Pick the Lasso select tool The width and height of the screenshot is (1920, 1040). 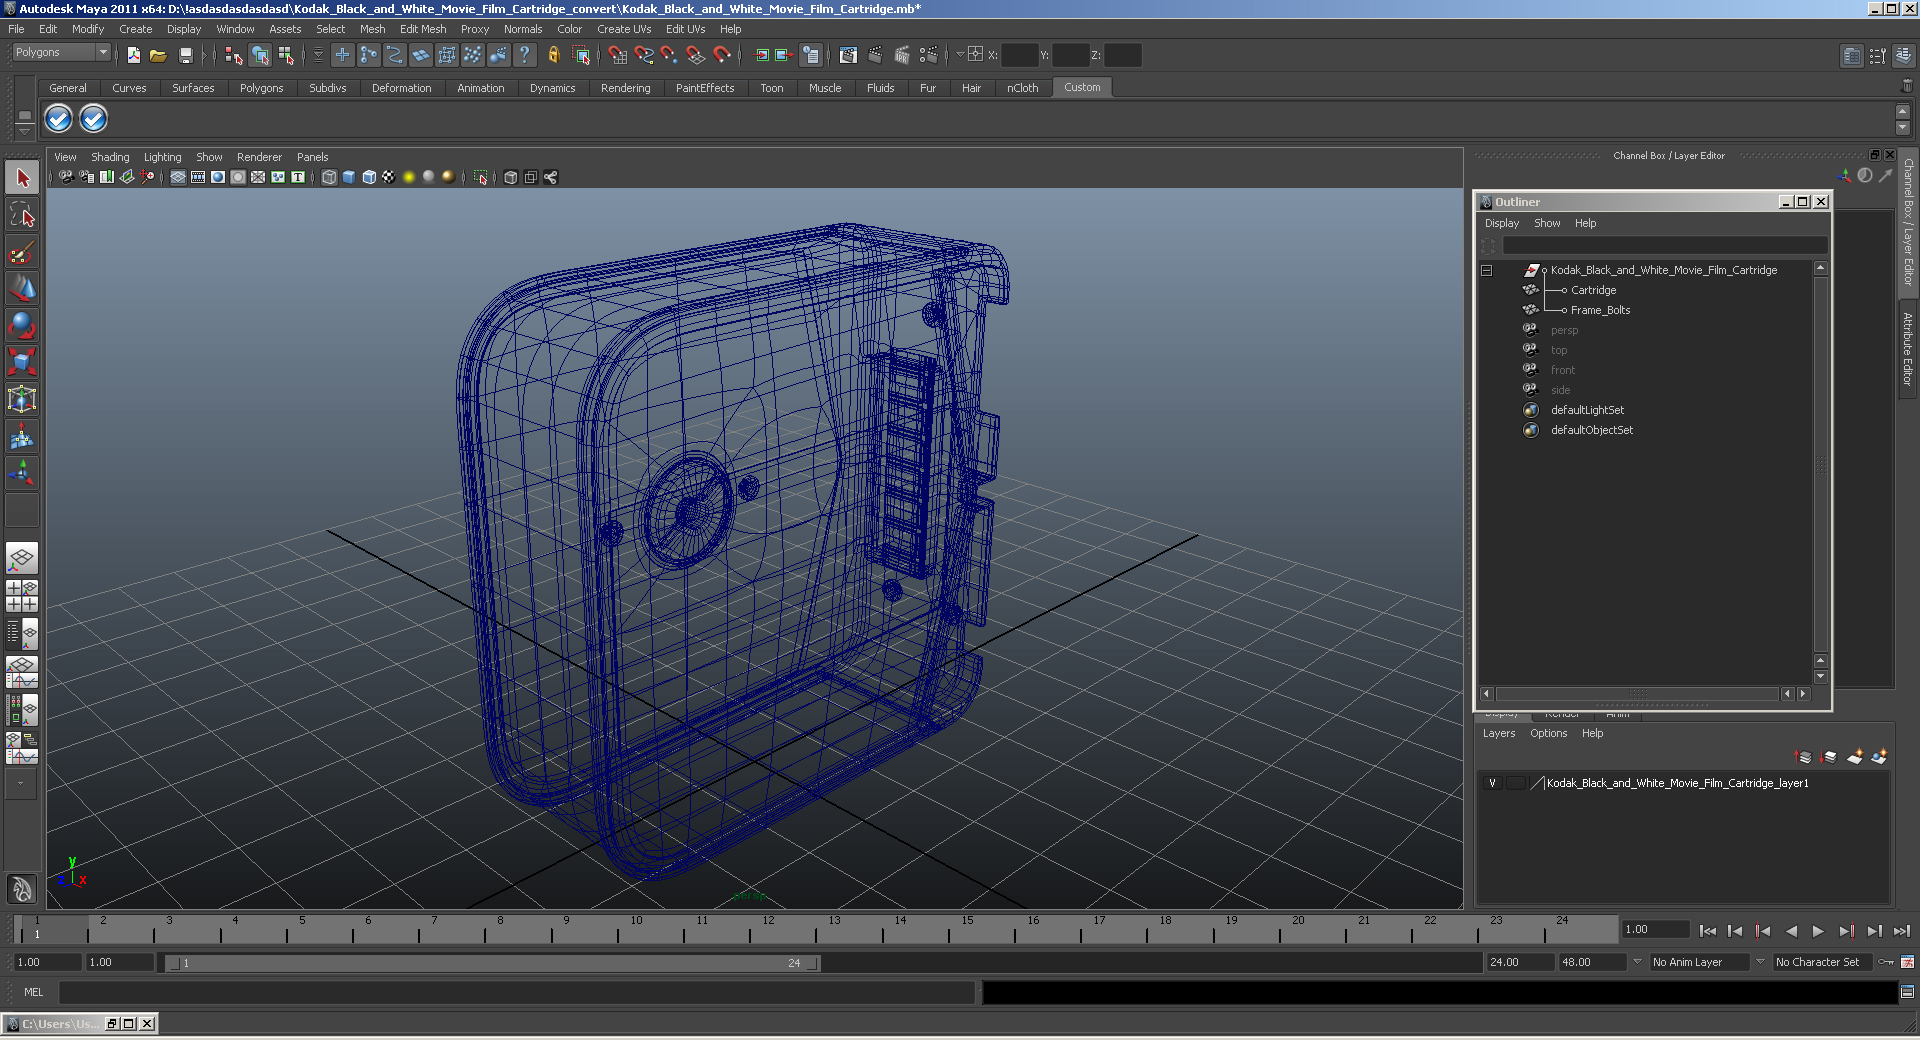click(x=22, y=214)
